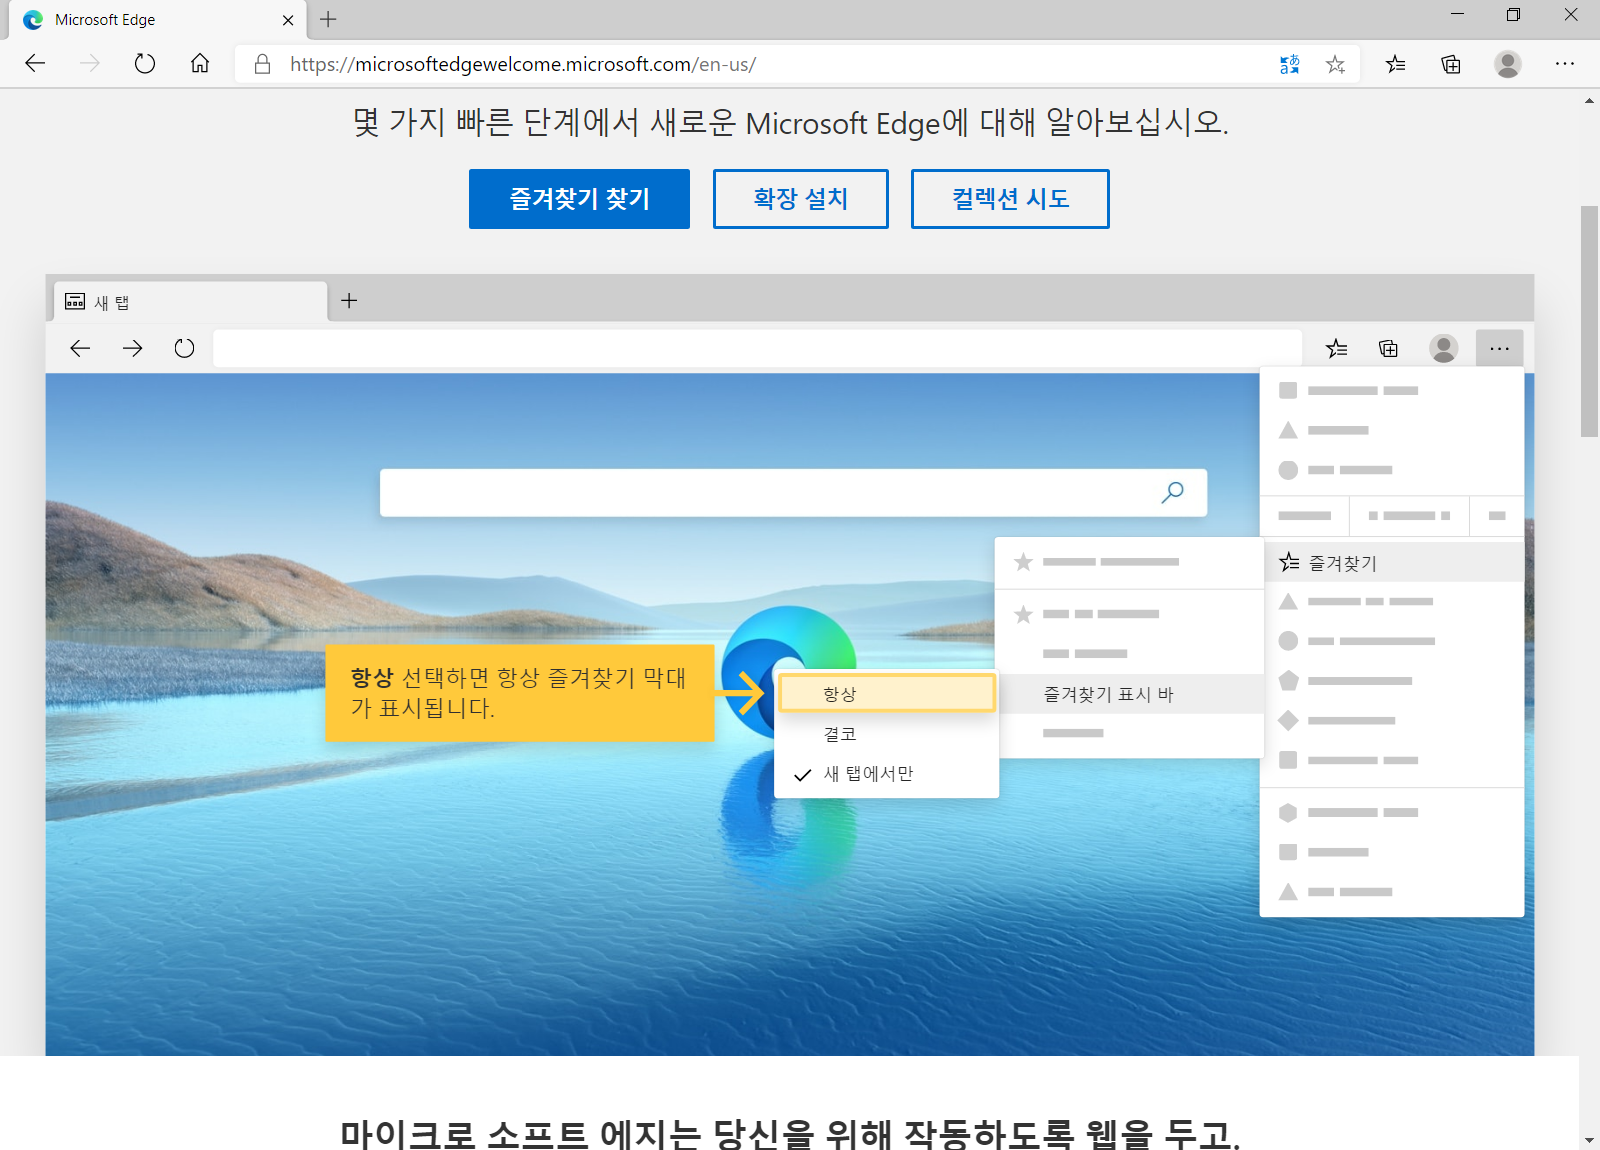Open the Collections toolbar icon

(x=1451, y=64)
